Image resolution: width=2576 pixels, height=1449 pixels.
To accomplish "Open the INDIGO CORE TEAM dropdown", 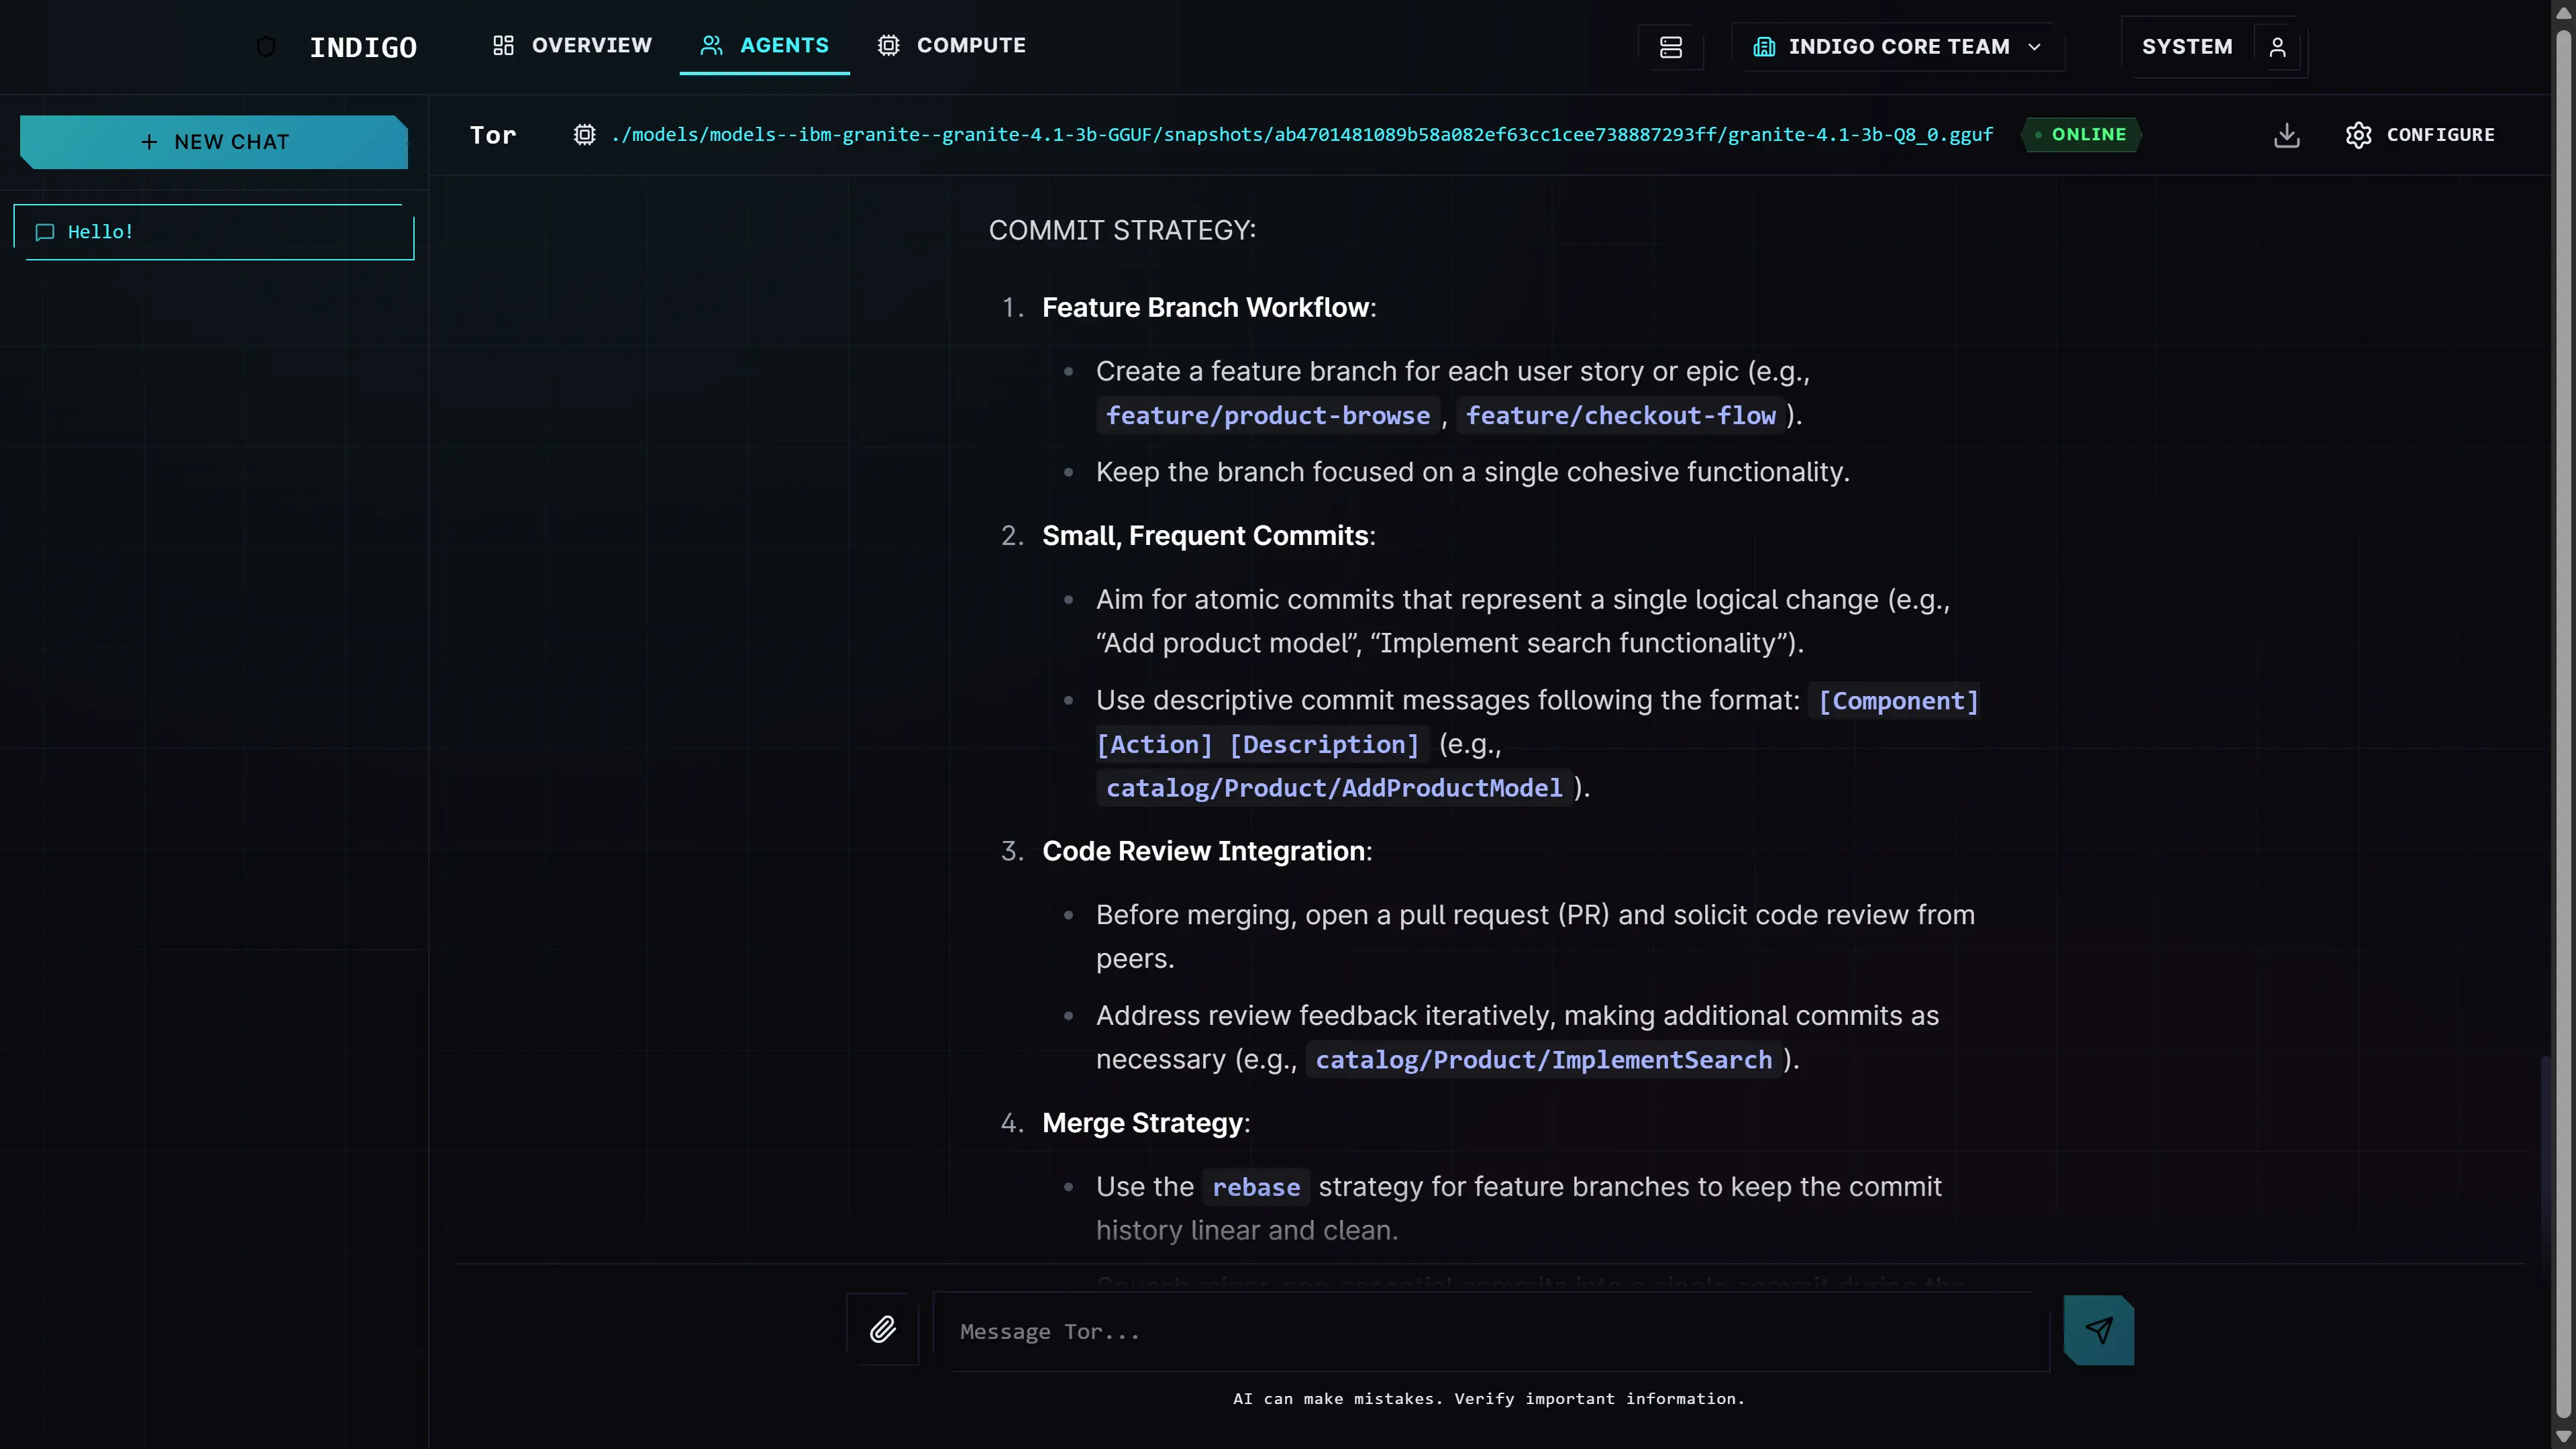I will click(x=1897, y=47).
